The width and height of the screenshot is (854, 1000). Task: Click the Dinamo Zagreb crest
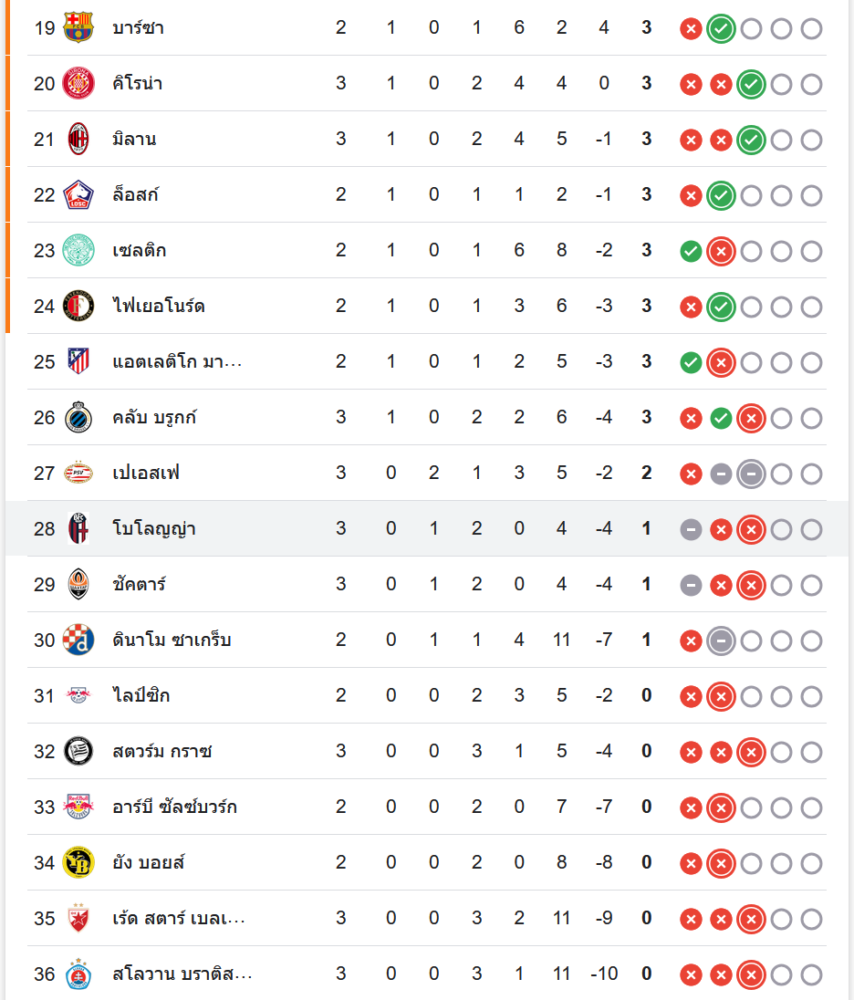[78, 639]
